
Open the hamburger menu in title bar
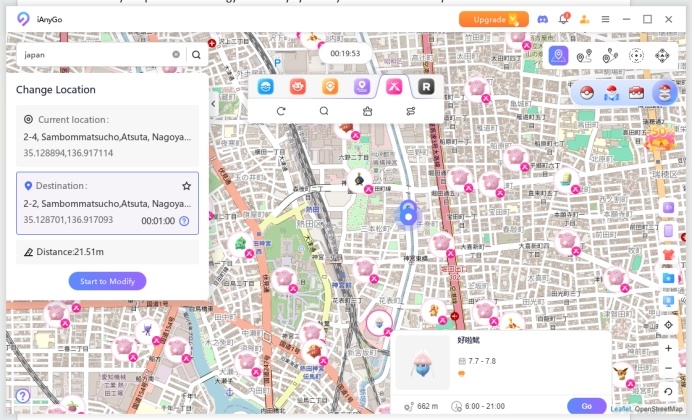(x=605, y=19)
